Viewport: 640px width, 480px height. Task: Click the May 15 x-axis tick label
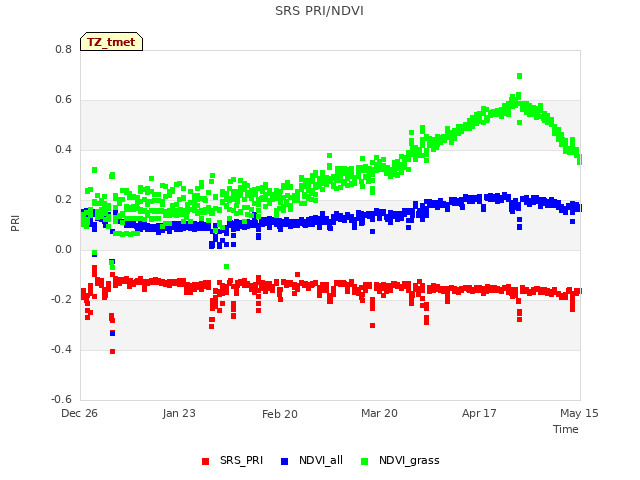point(579,413)
